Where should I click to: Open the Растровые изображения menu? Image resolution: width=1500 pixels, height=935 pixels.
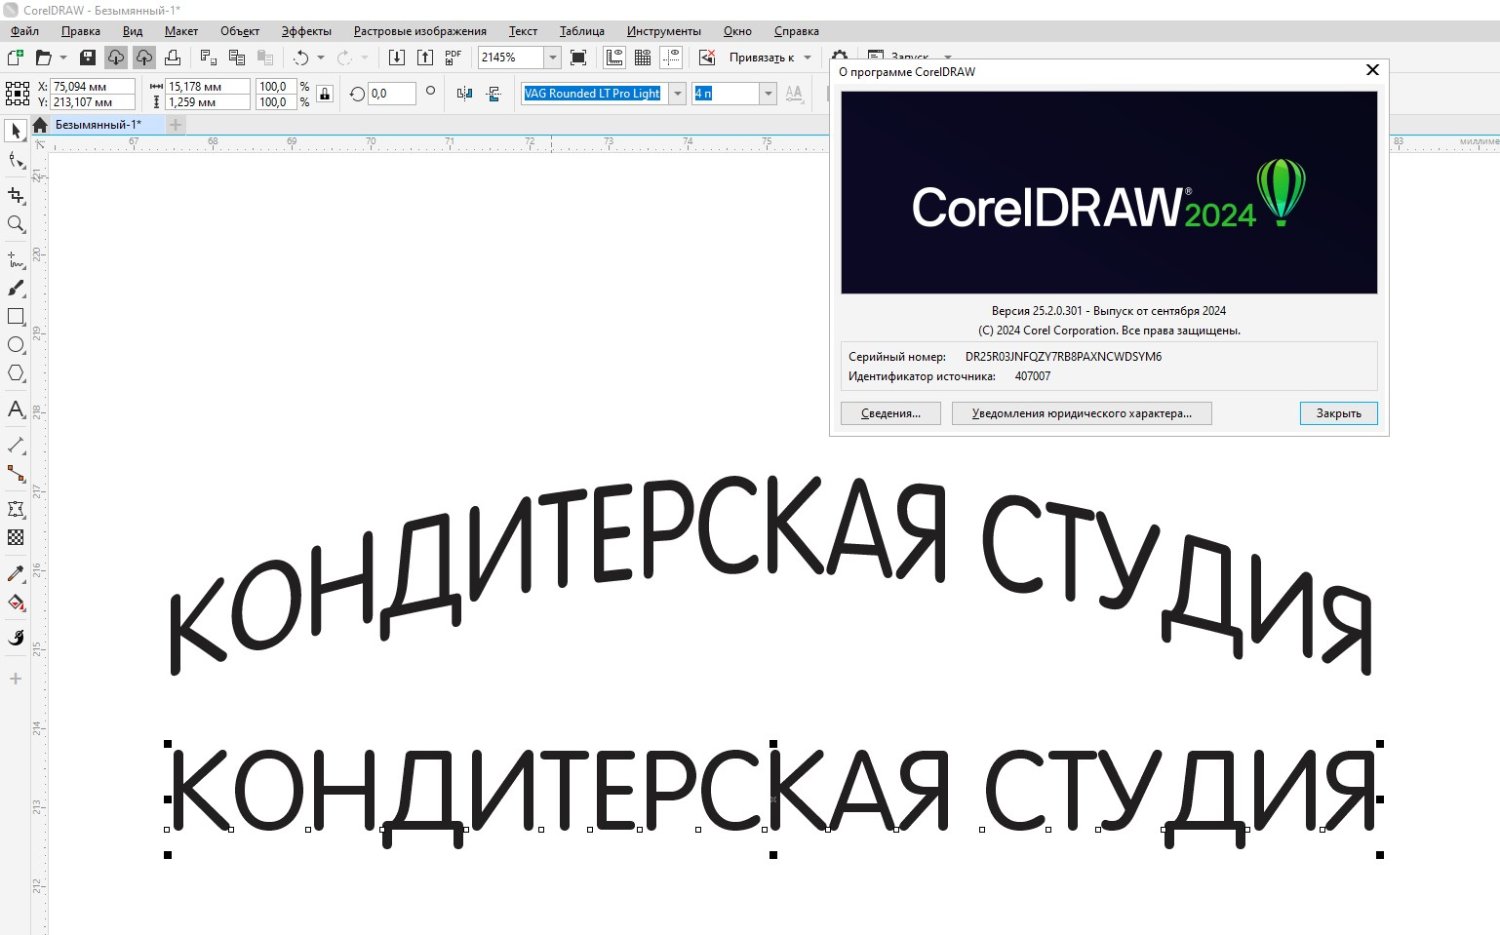(x=420, y=31)
